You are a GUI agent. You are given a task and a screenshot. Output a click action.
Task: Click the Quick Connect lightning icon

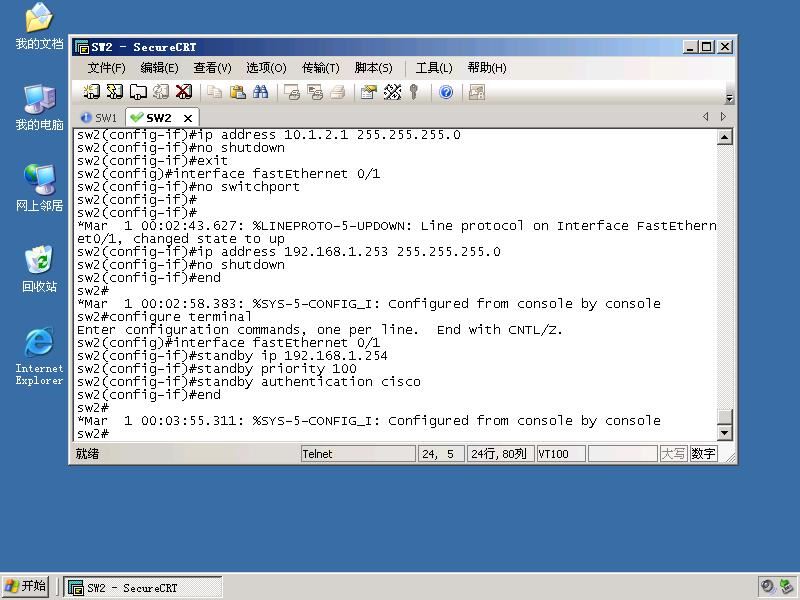pos(115,92)
